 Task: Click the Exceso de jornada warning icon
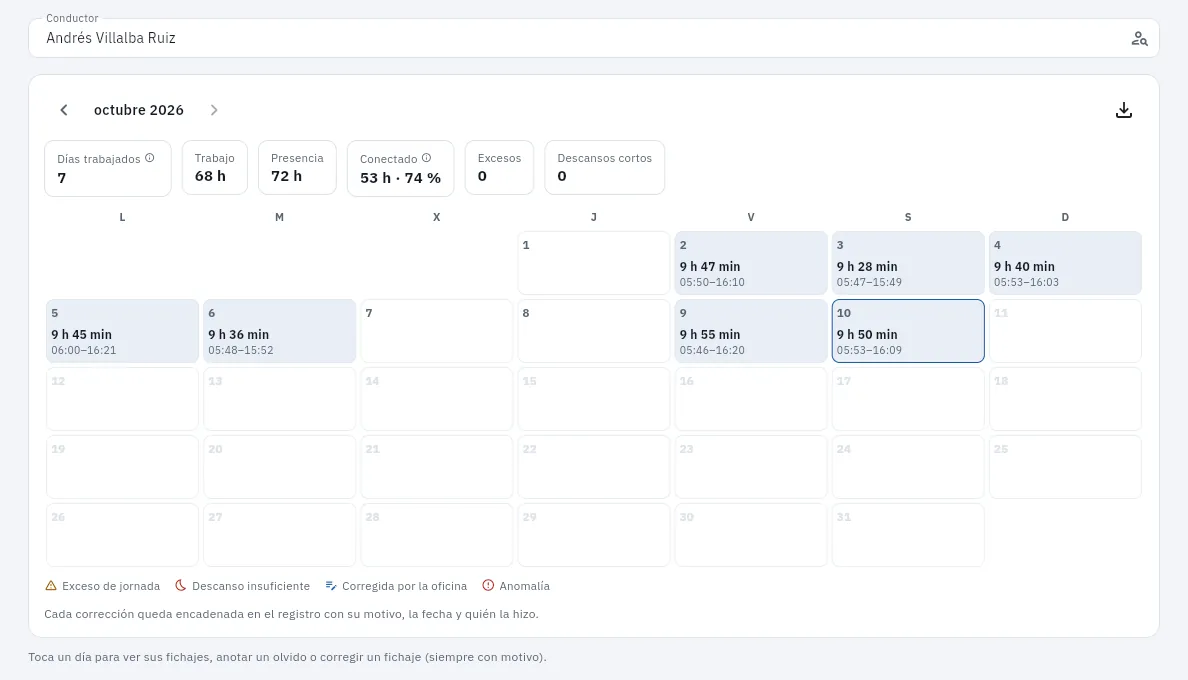point(51,585)
